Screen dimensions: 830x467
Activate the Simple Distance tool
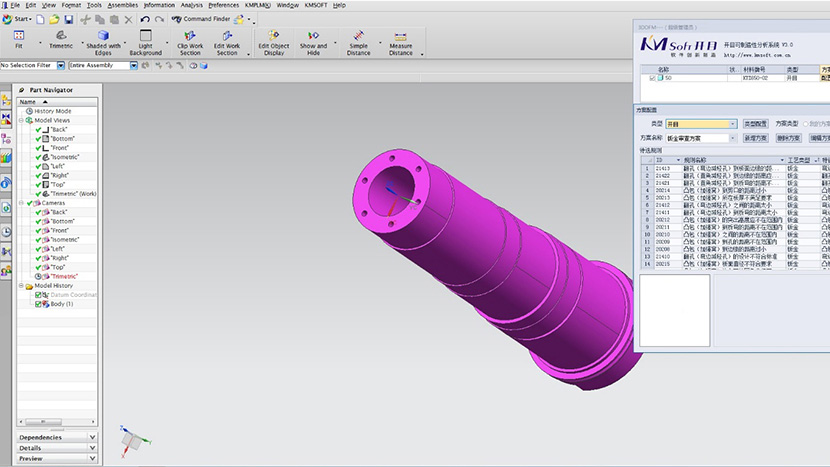358,38
